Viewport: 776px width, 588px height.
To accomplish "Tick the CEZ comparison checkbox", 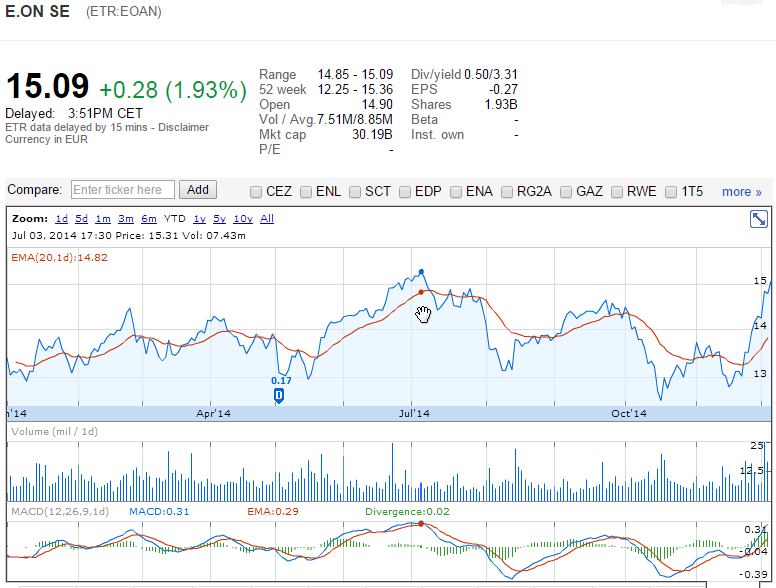I will (256, 192).
